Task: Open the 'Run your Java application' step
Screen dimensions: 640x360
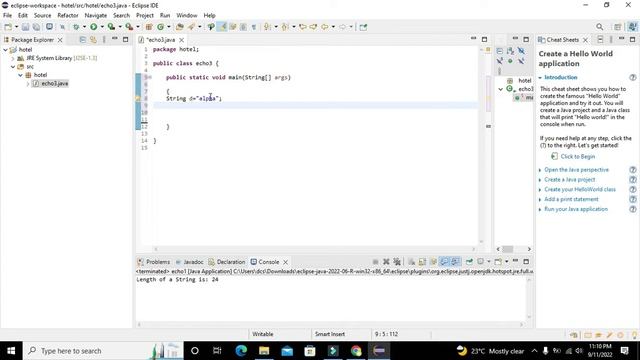Action: pyautogui.click(x=576, y=209)
